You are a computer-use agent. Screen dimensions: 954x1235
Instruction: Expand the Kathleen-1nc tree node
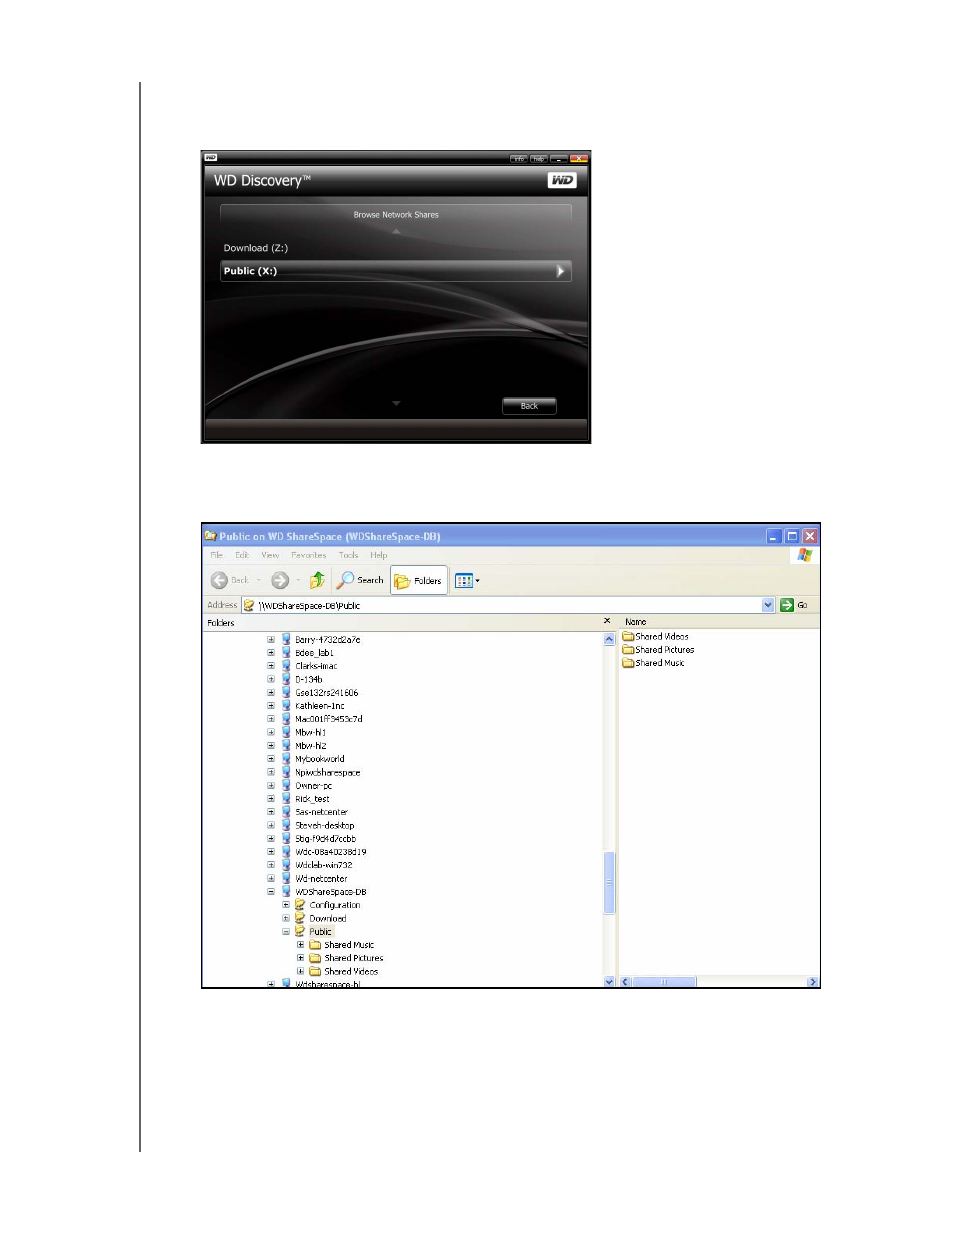click(x=270, y=706)
